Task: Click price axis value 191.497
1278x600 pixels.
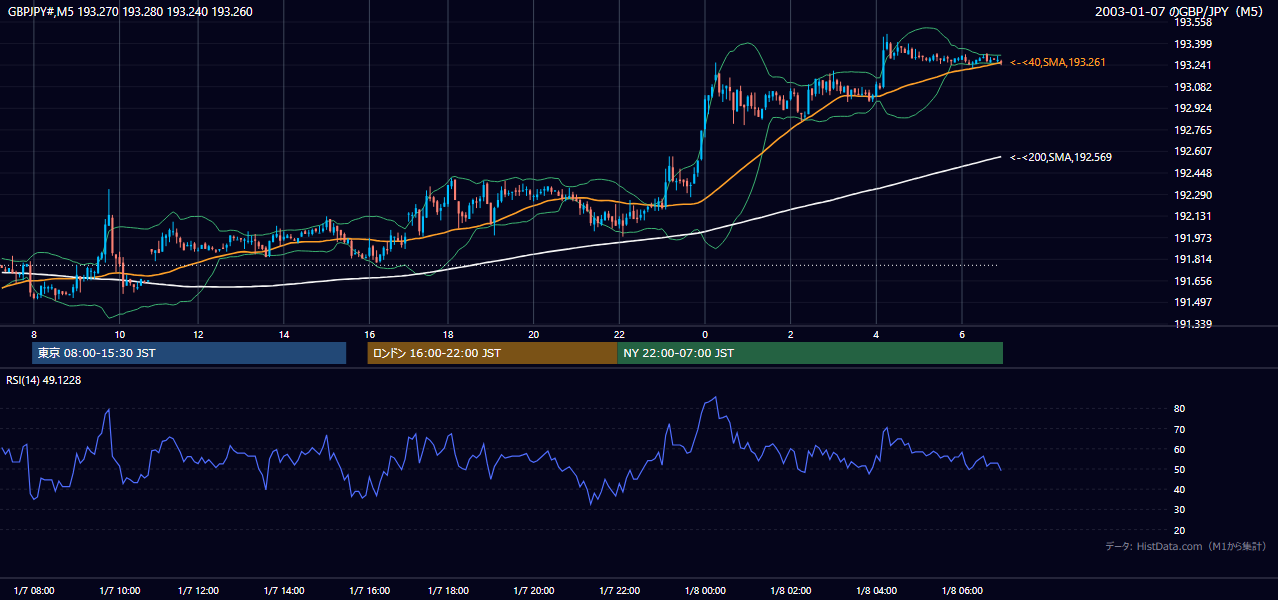Action: pos(1192,302)
